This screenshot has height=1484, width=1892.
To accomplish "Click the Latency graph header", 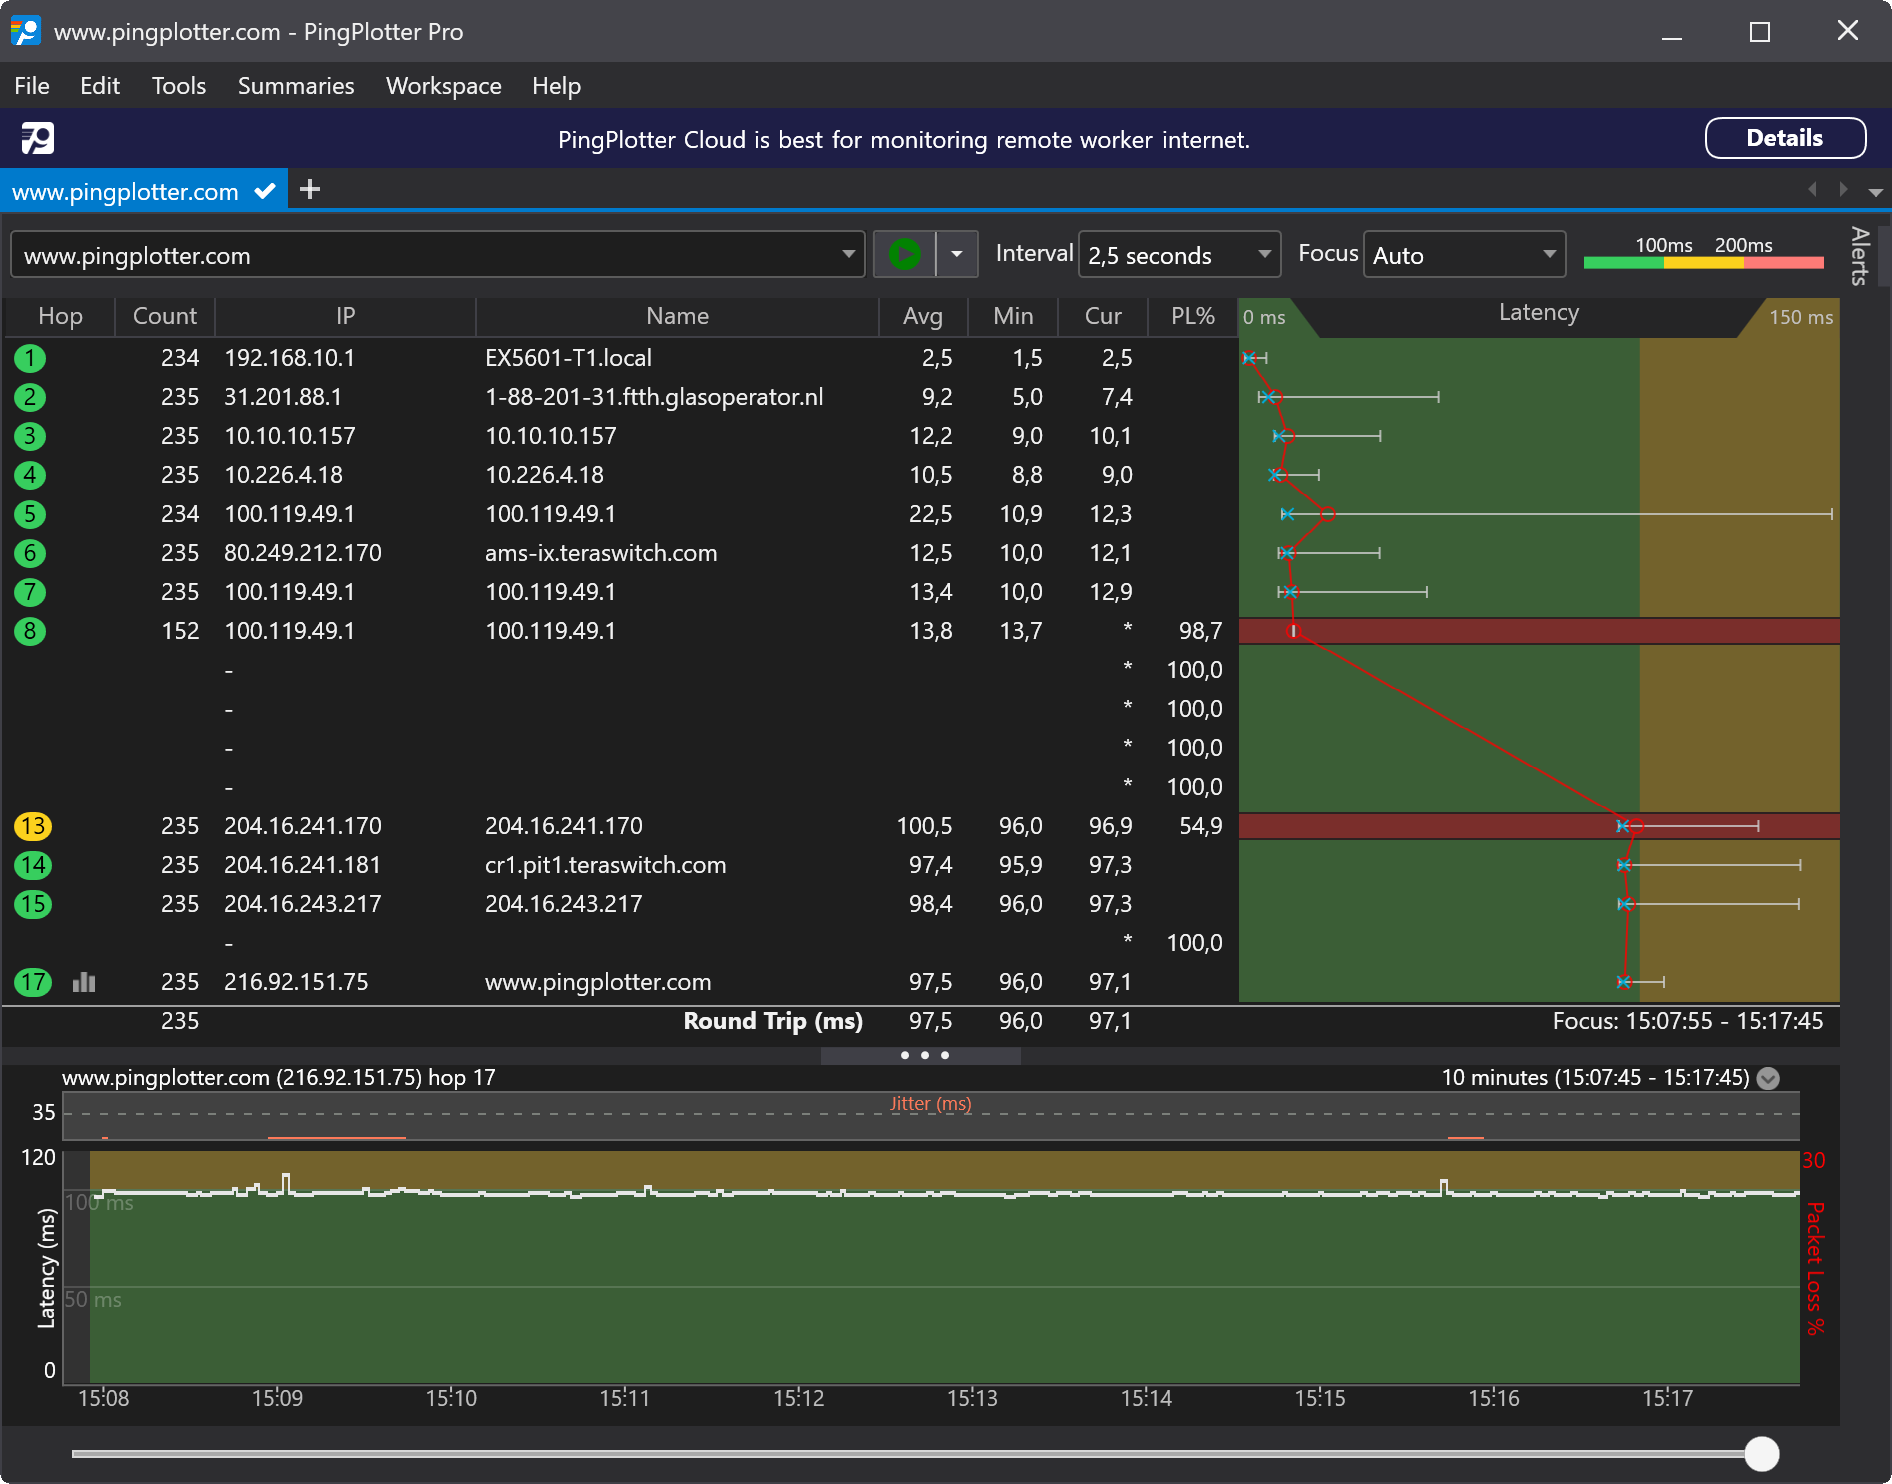I will (1538, 313).
